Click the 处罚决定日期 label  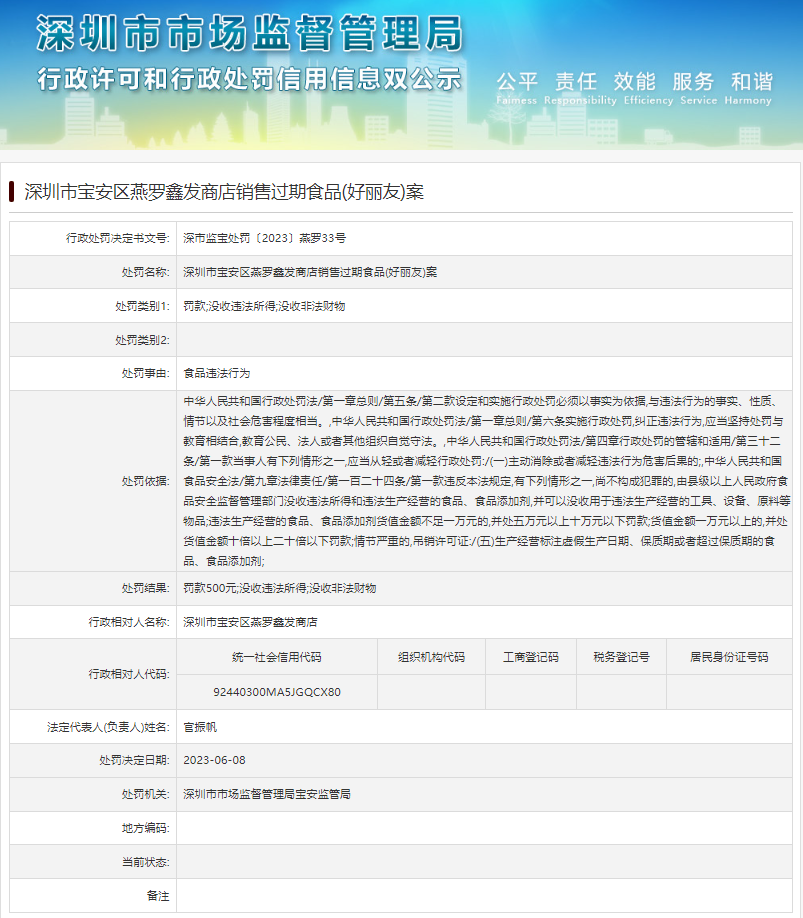pyautogui.click(x=135, y=761)
